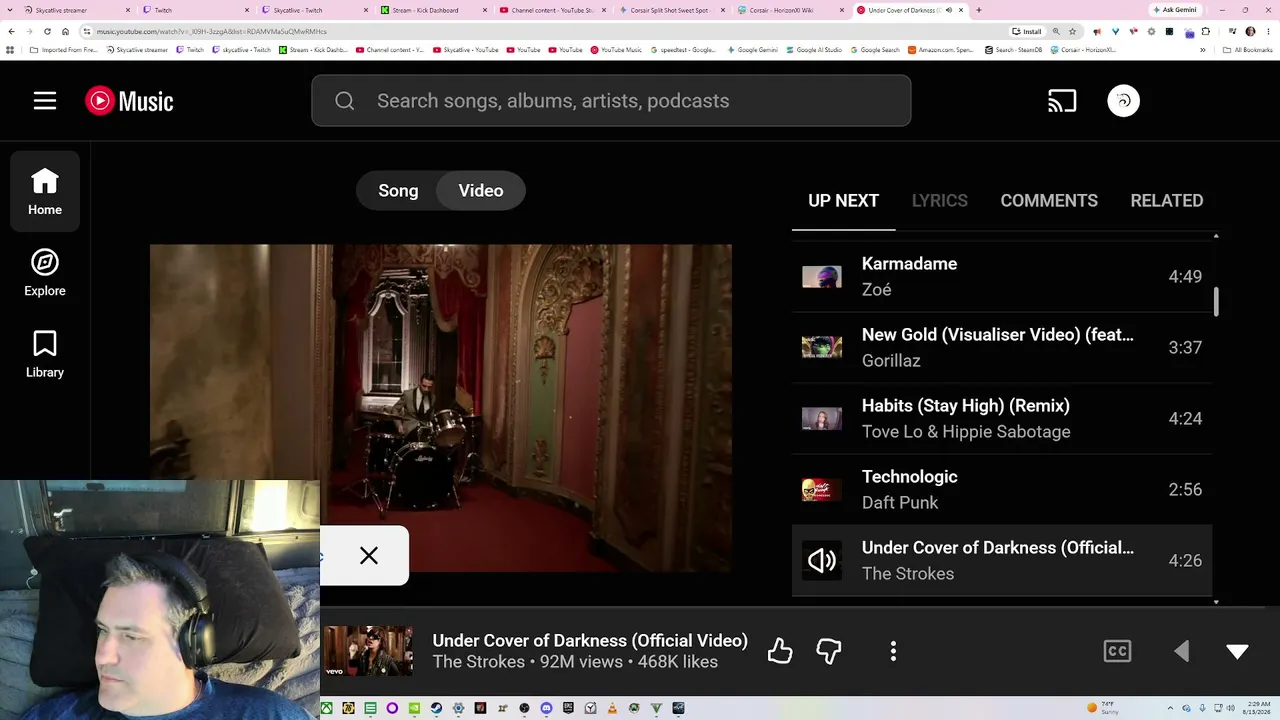This screenshot has height=720, width=1280.
Task: Click the New Gold queue thumbnail
Action: pos(822,348)
